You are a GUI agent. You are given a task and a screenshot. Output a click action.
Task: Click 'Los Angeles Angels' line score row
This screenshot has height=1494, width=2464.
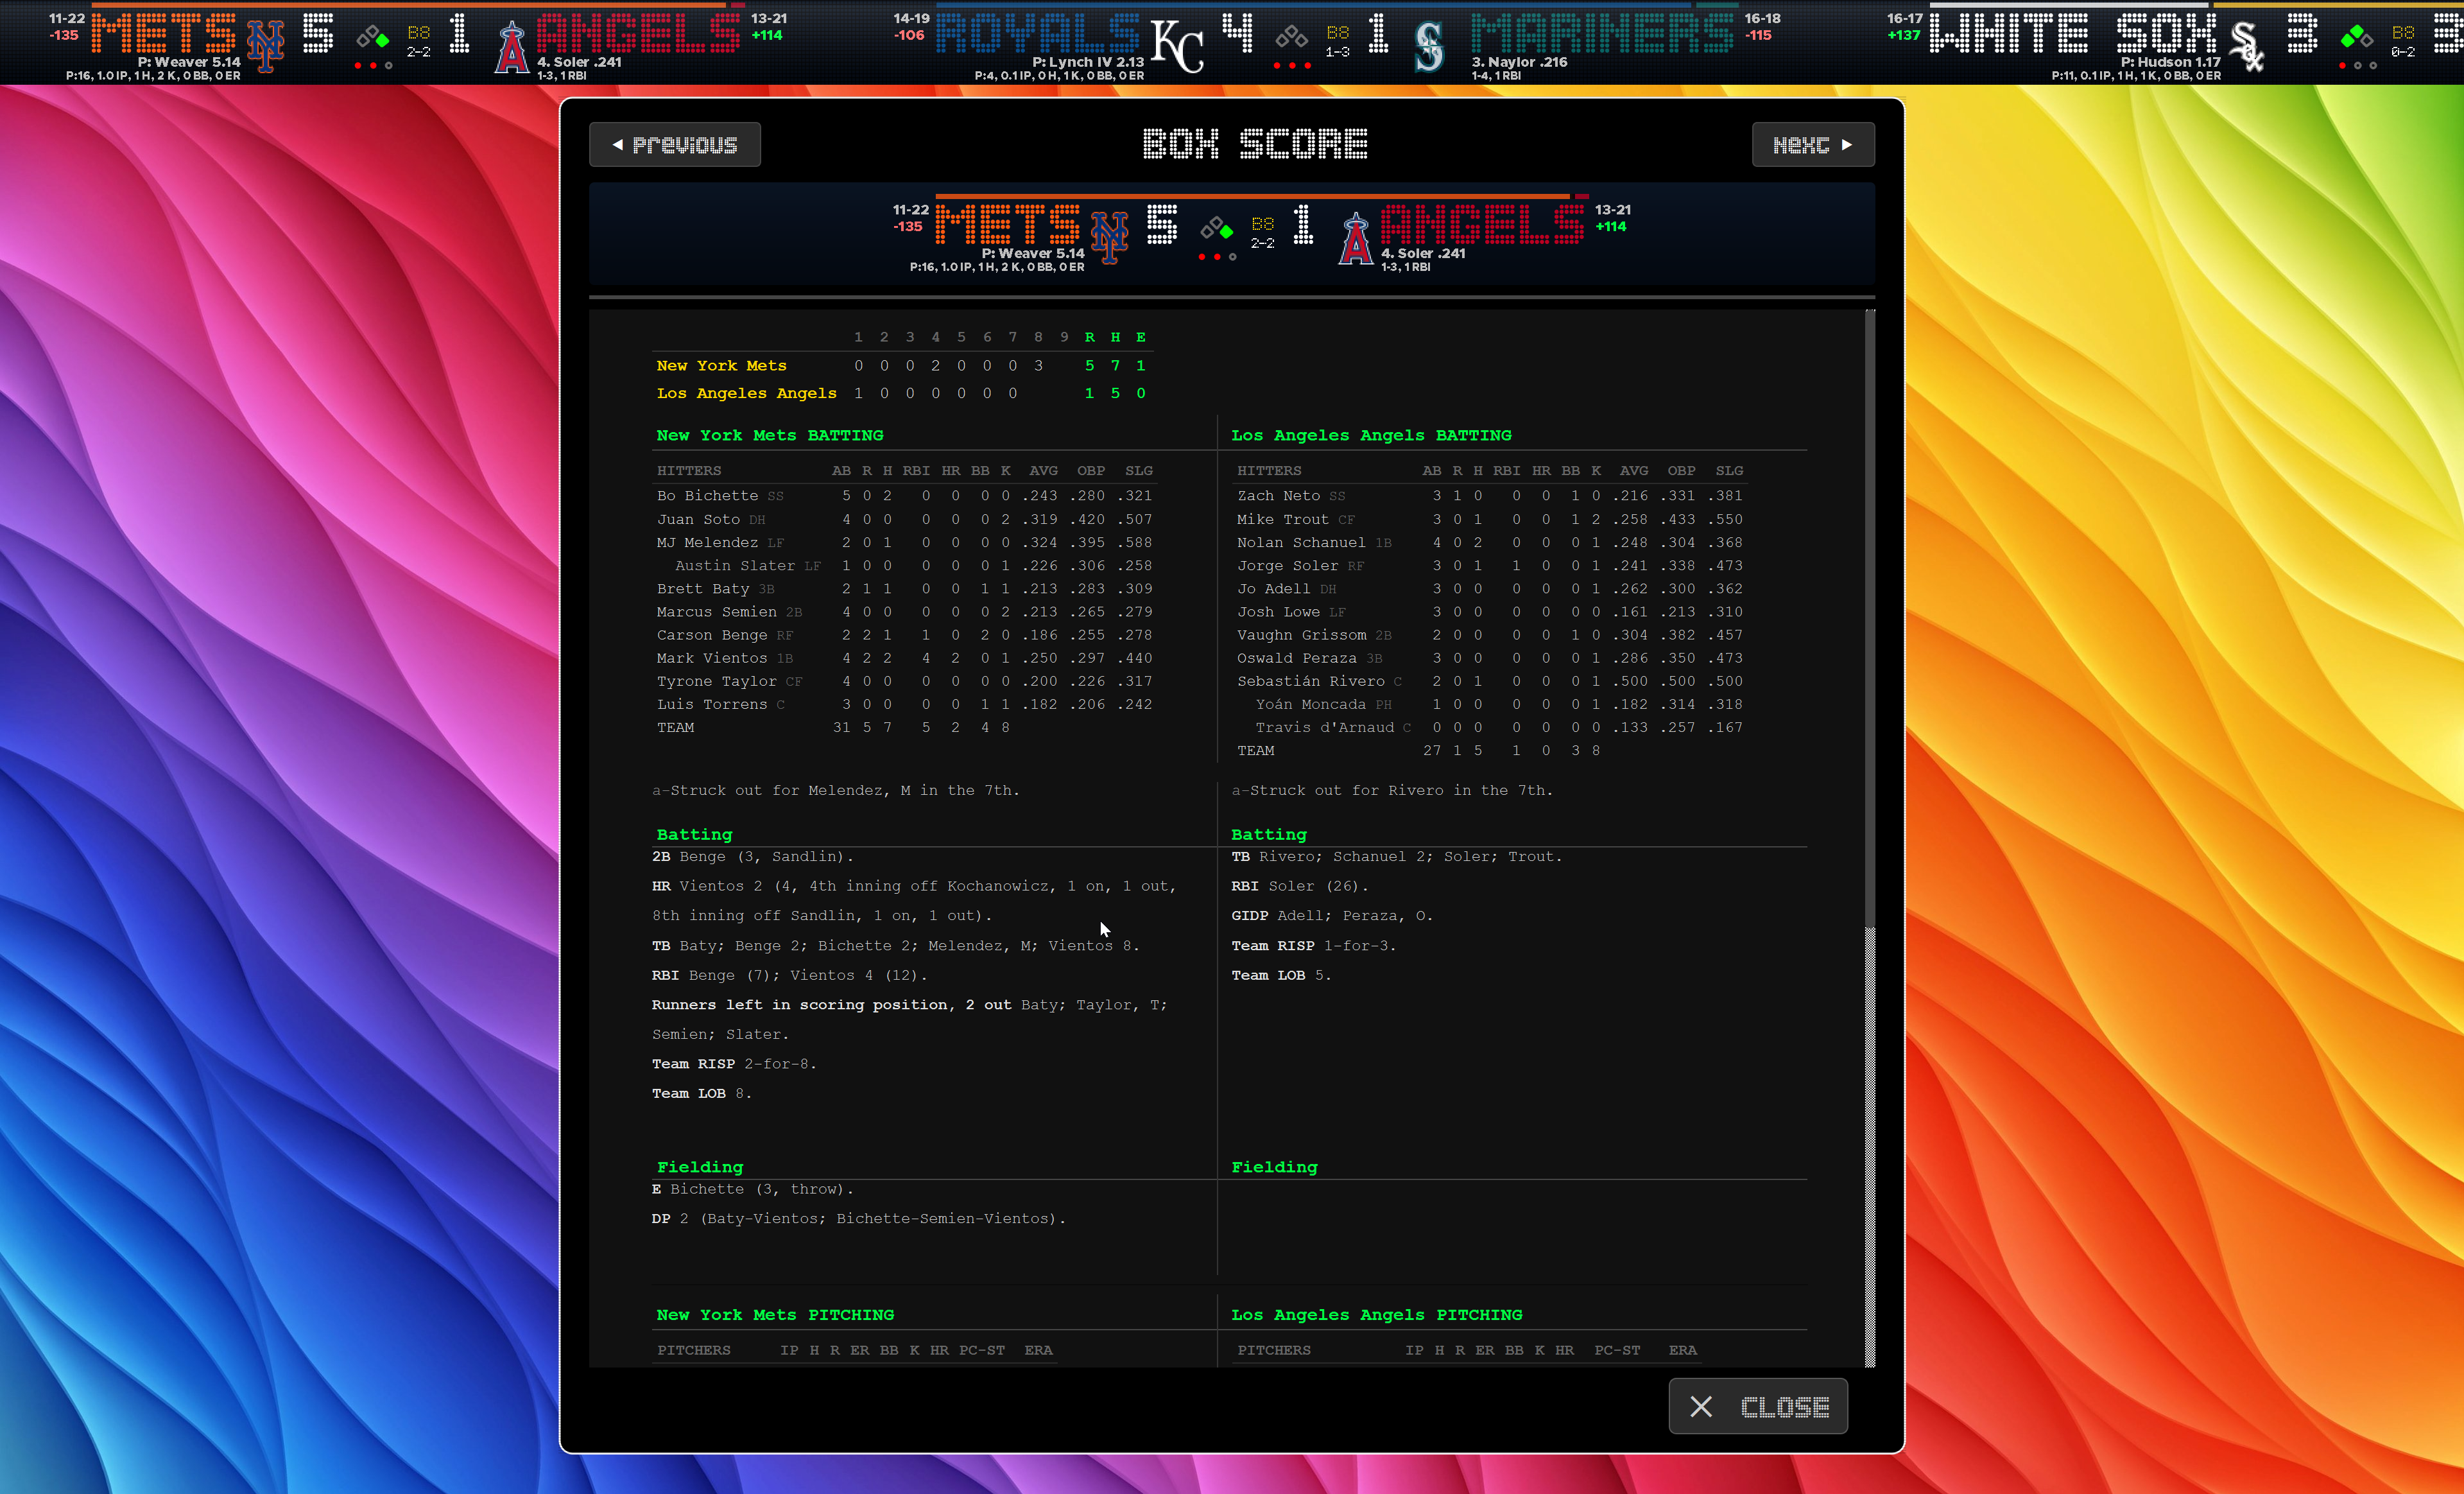pyautogui.click(x=903, y=393)
